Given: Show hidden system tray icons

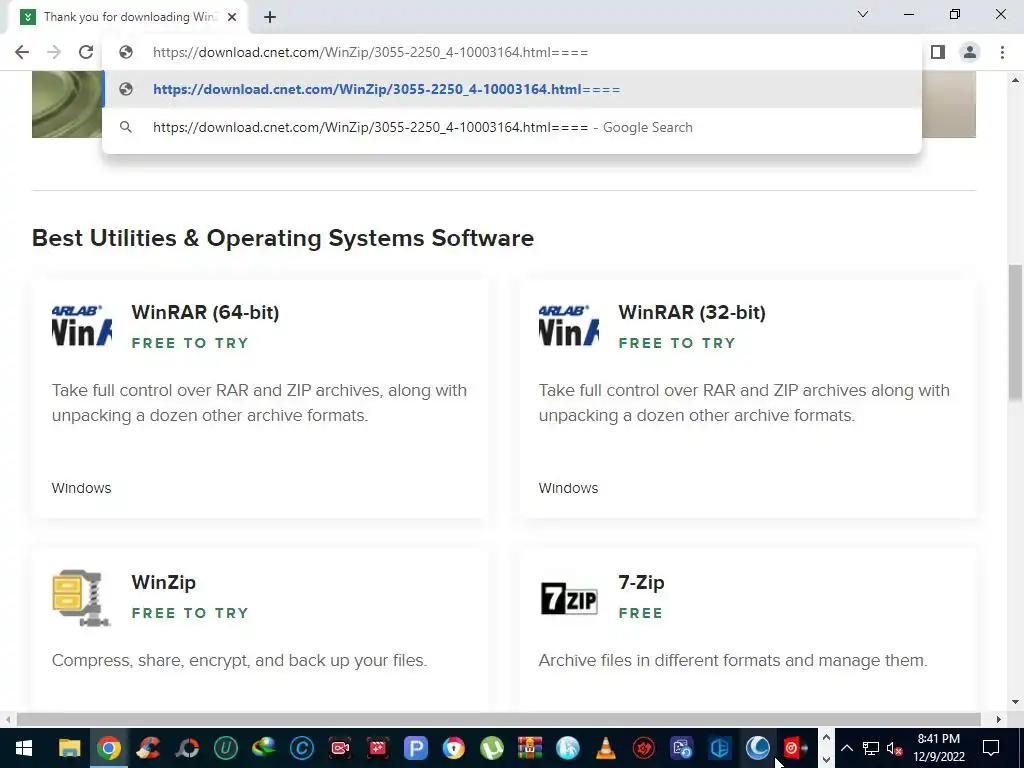Looking at the screenshot, I should (x=846, y=748).
